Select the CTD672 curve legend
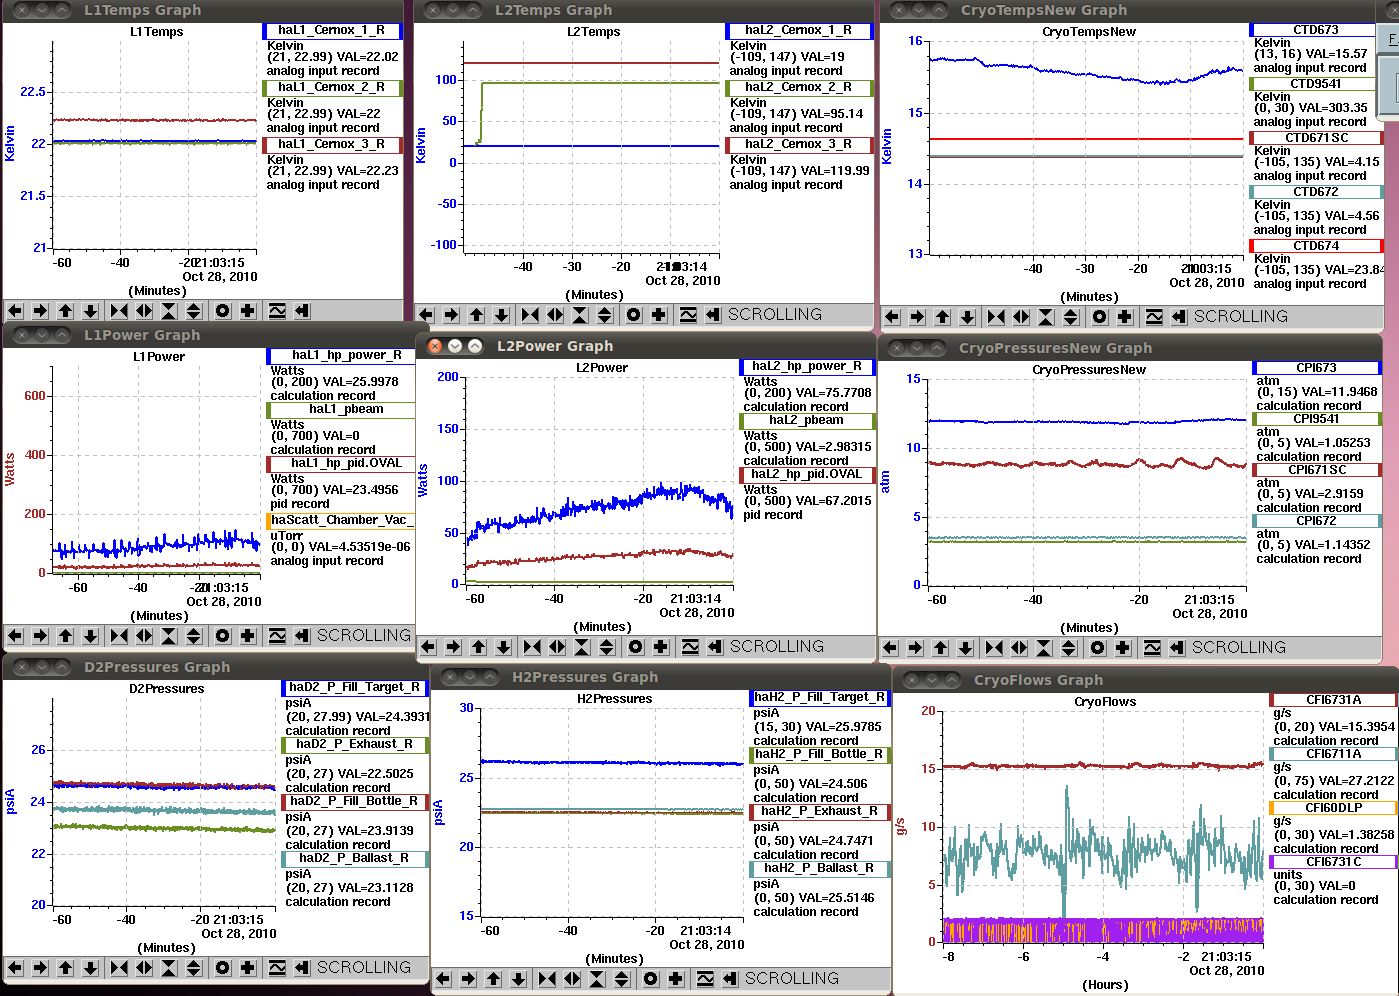 tap(1316, 192)
